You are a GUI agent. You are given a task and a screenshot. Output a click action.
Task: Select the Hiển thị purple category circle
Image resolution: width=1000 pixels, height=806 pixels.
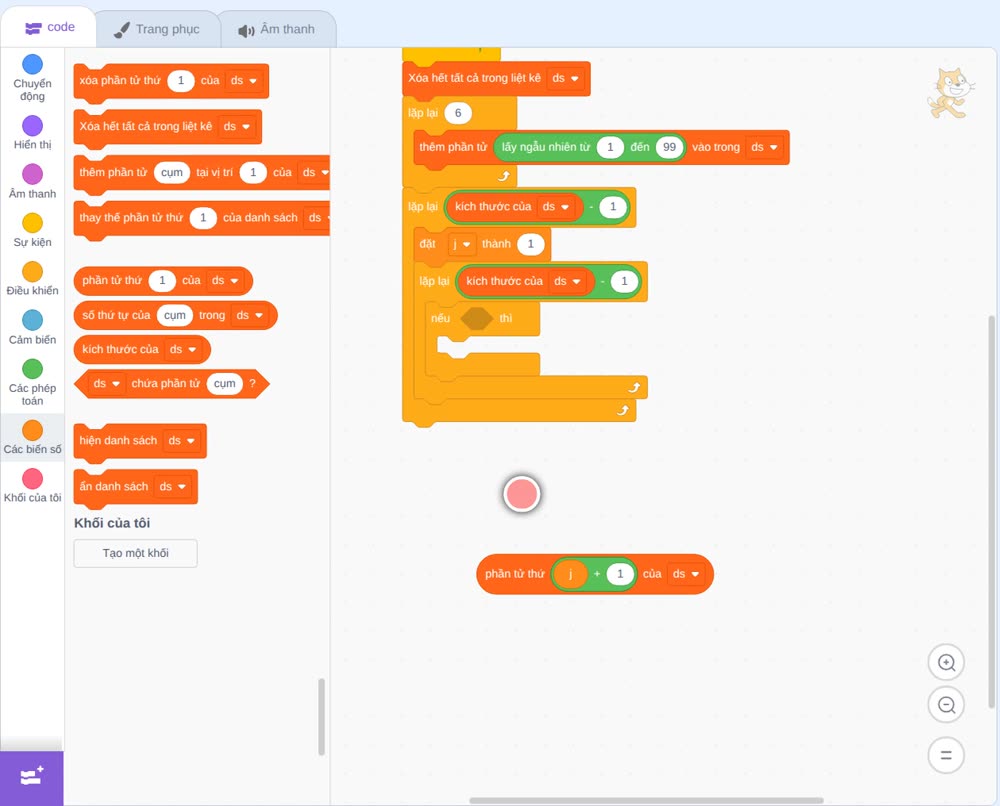pos(32,126)
